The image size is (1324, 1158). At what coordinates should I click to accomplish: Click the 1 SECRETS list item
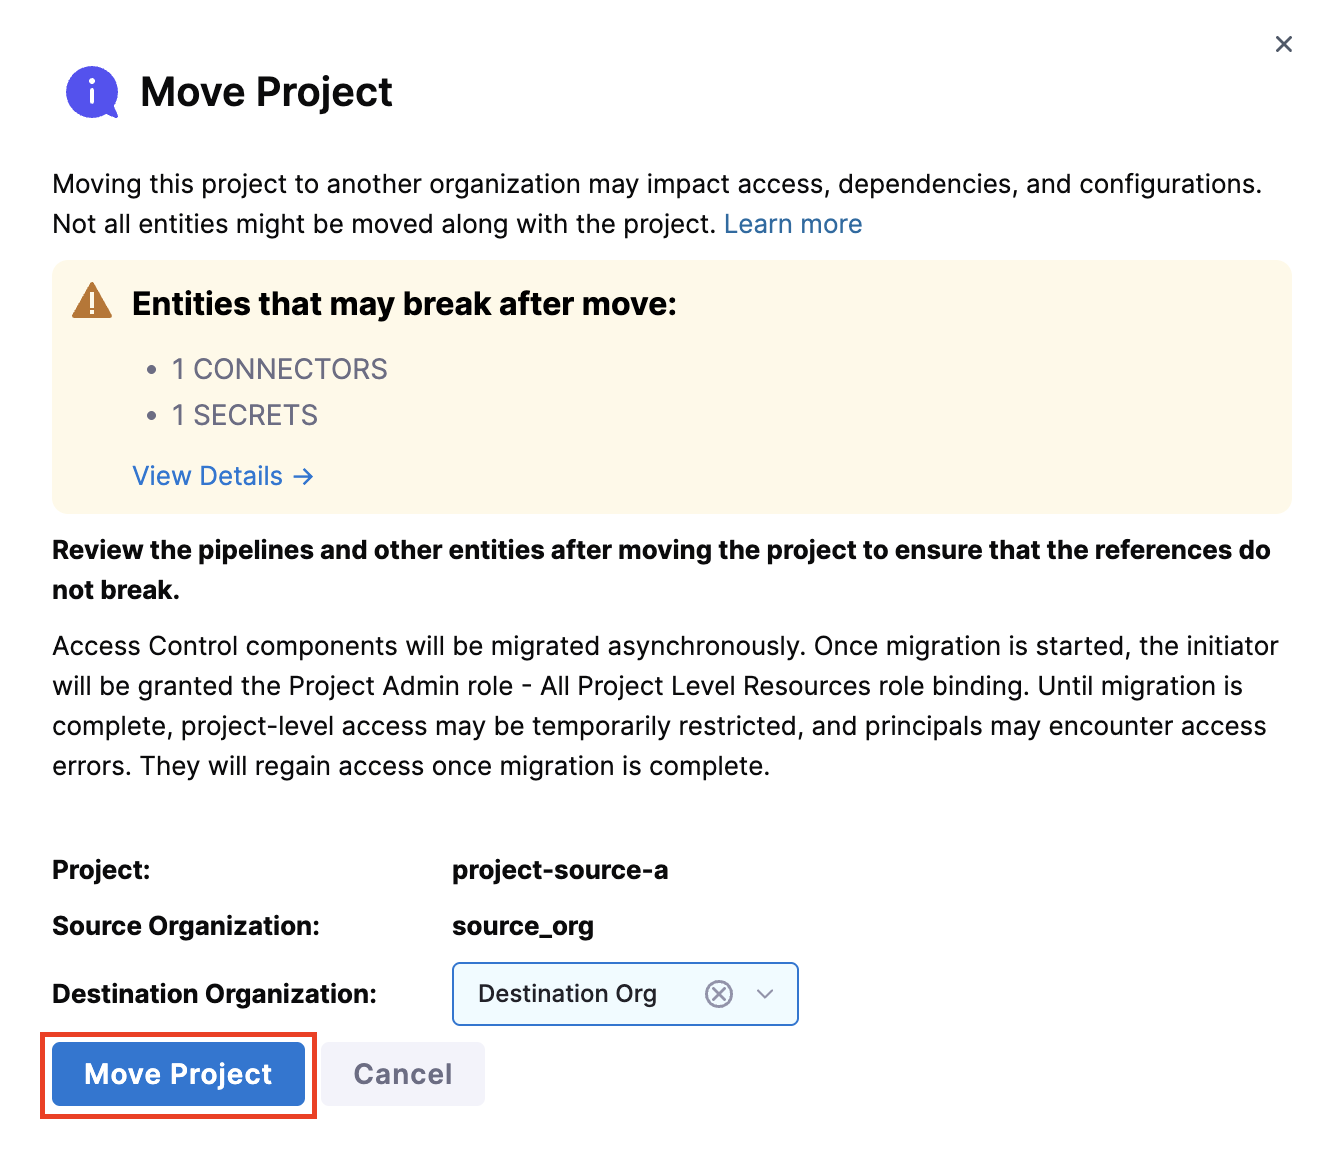(x=245, y=416)
